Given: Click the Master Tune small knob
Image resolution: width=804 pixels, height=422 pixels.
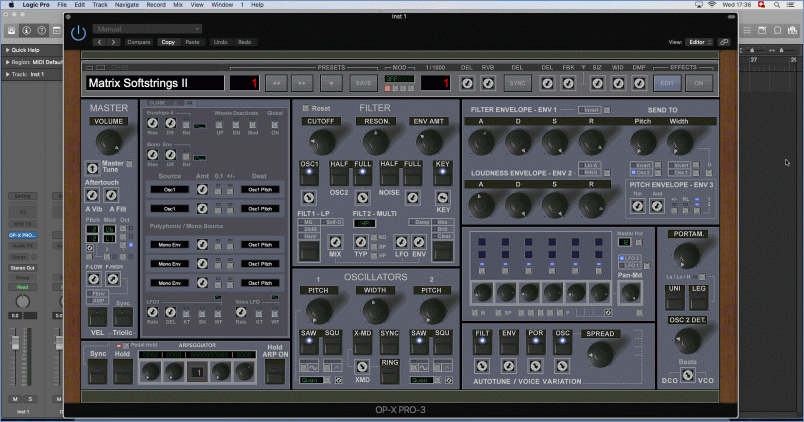Looking at the screenshot, I should (x=92, y=168).
